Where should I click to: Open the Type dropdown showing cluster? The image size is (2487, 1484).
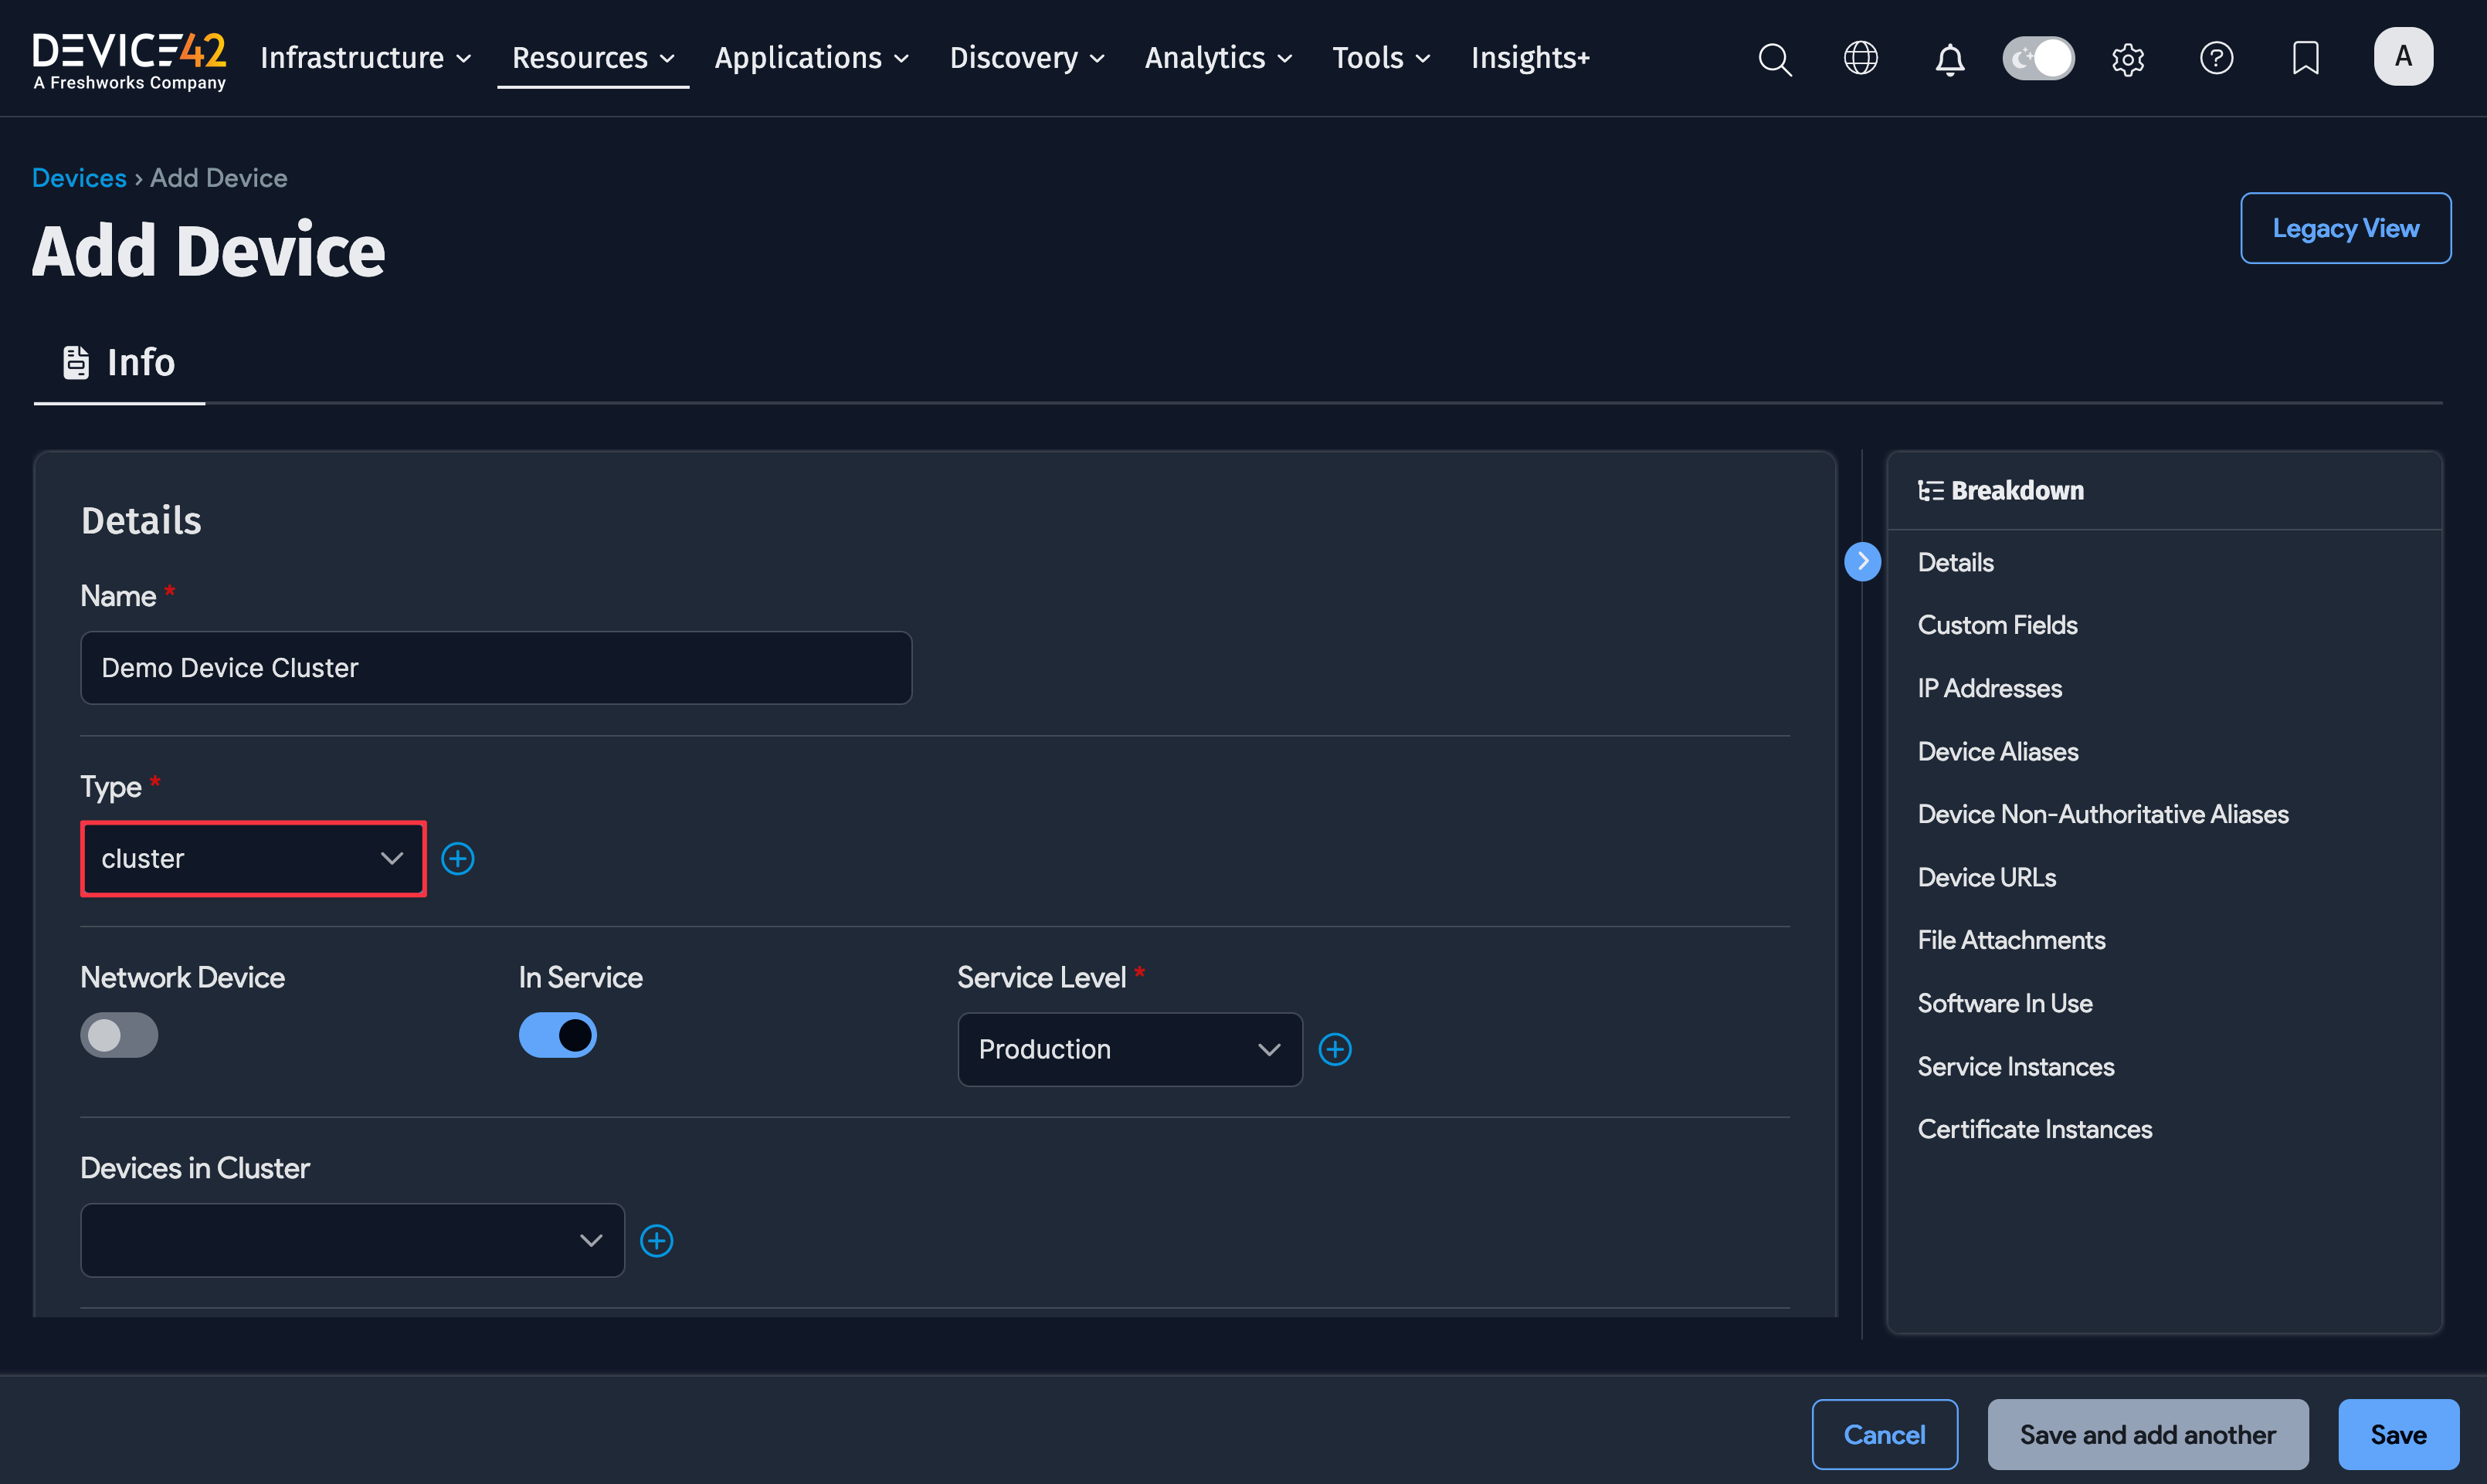coord(252,858)
